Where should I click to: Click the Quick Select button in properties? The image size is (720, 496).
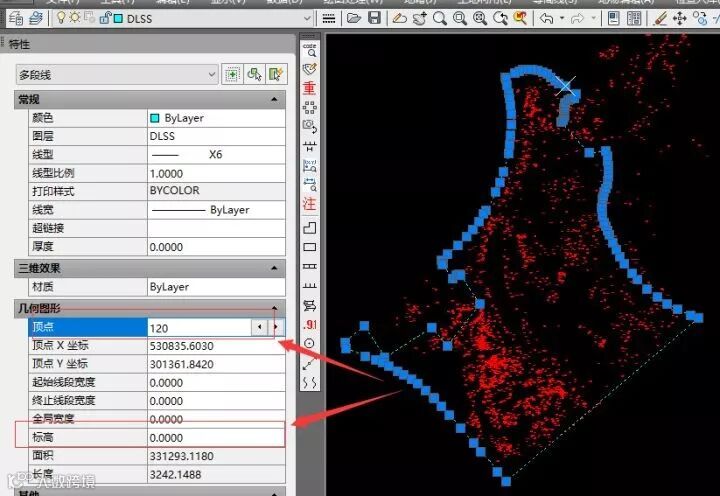[276, 74]
